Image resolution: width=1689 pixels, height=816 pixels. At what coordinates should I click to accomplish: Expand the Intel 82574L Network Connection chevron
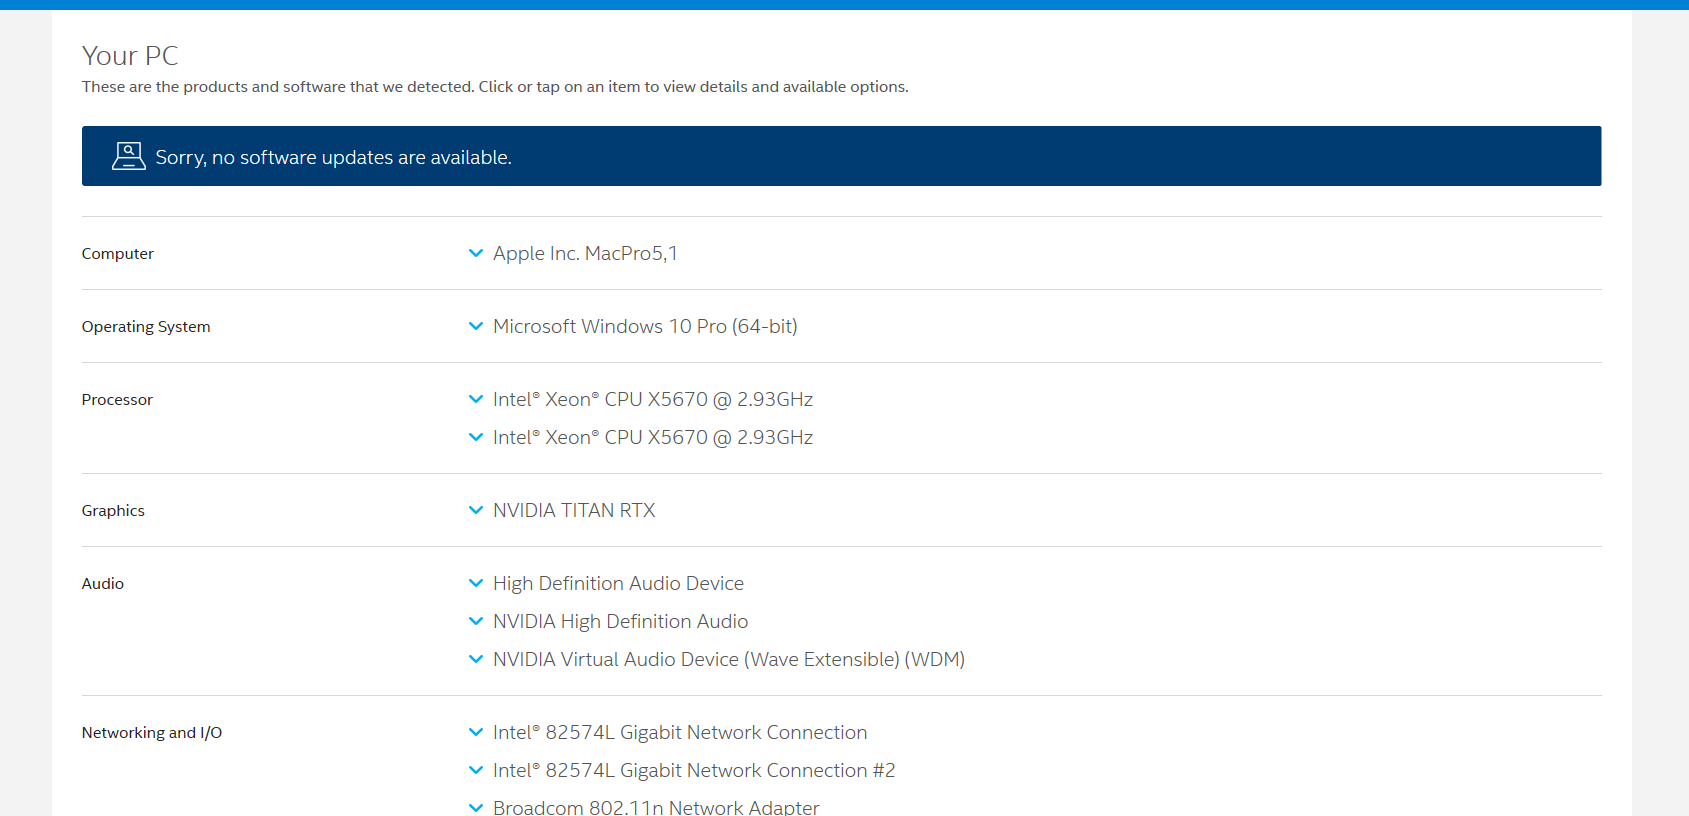coord(476,732)
